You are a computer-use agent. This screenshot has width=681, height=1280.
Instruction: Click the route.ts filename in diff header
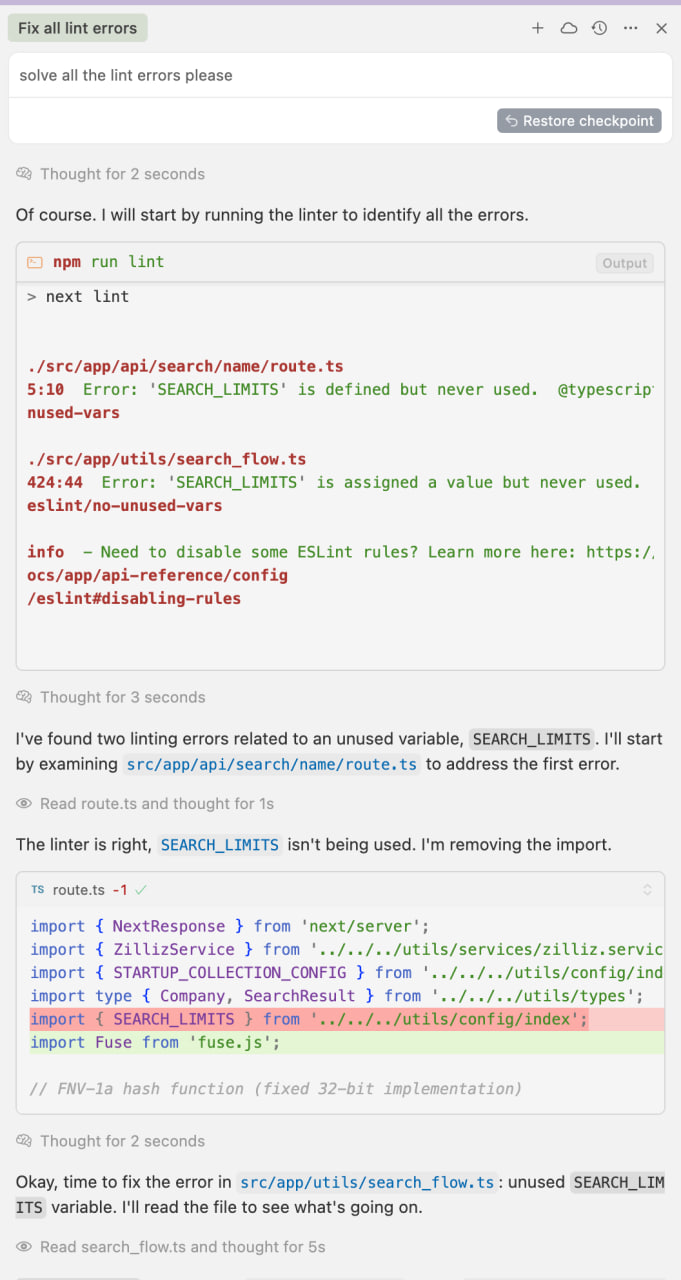(x=78, y=889)
